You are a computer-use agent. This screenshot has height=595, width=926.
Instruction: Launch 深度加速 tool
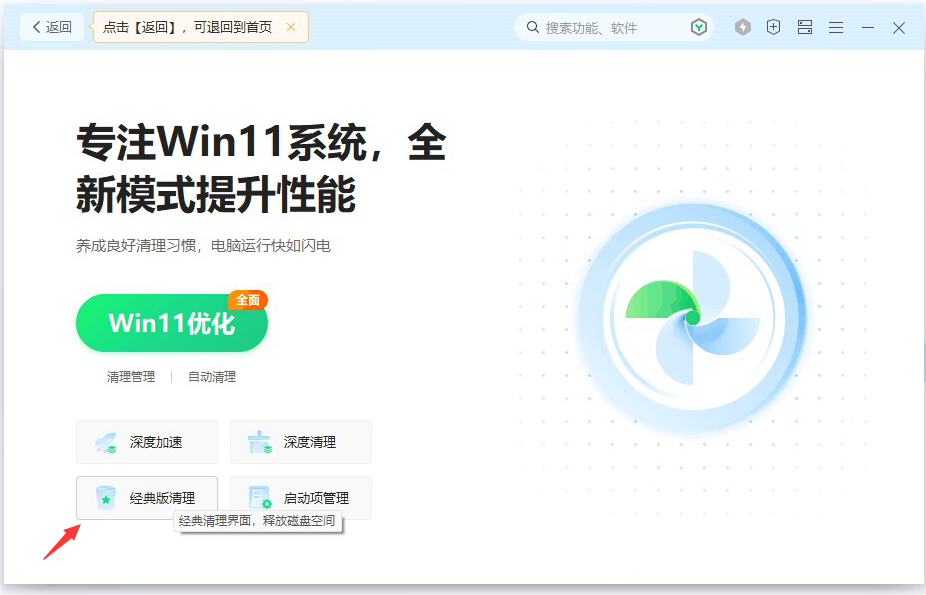click(x=147, y=442)
